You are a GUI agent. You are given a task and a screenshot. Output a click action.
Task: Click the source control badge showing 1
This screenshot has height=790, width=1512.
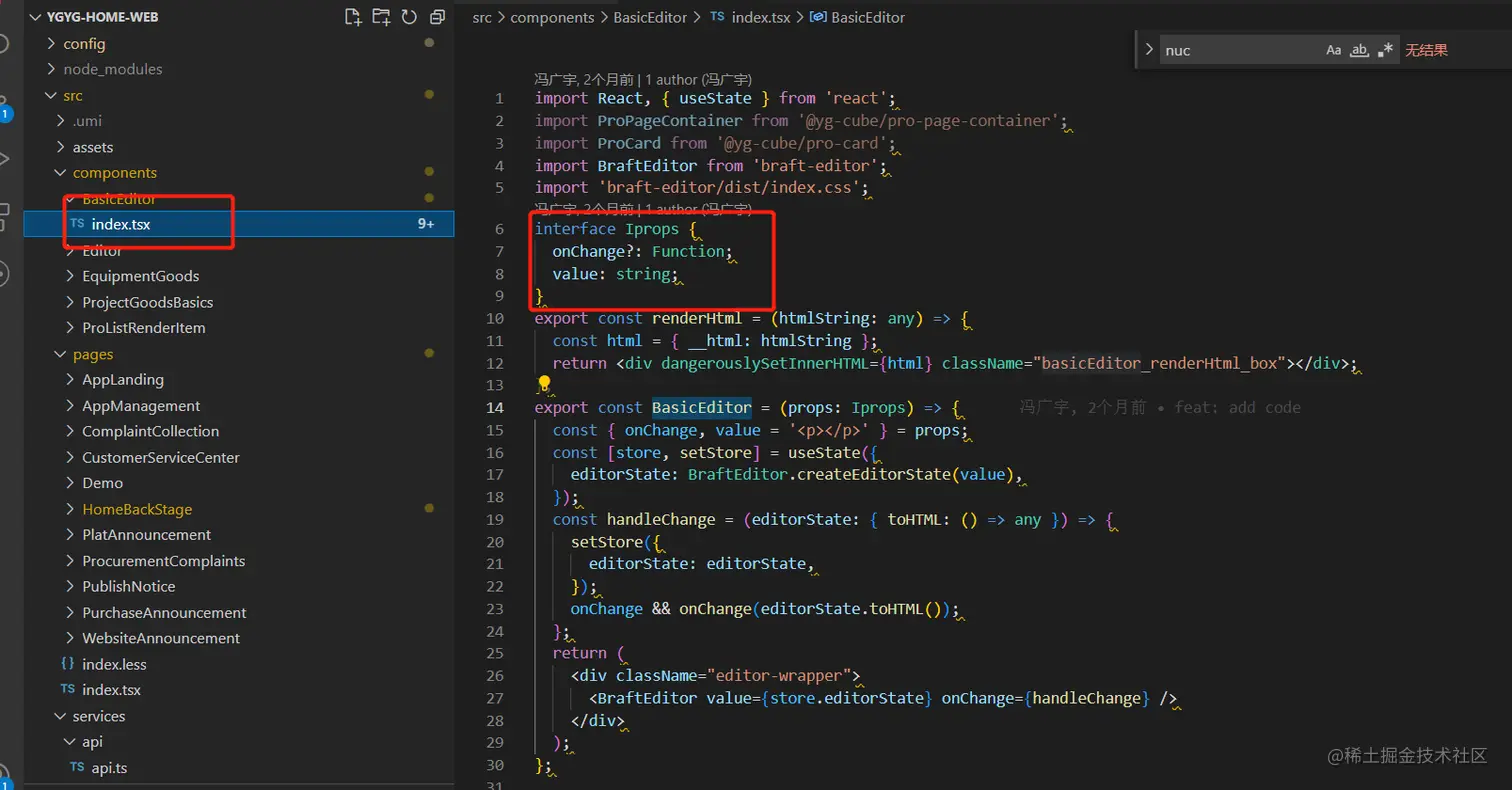click(x=5, y=114)
